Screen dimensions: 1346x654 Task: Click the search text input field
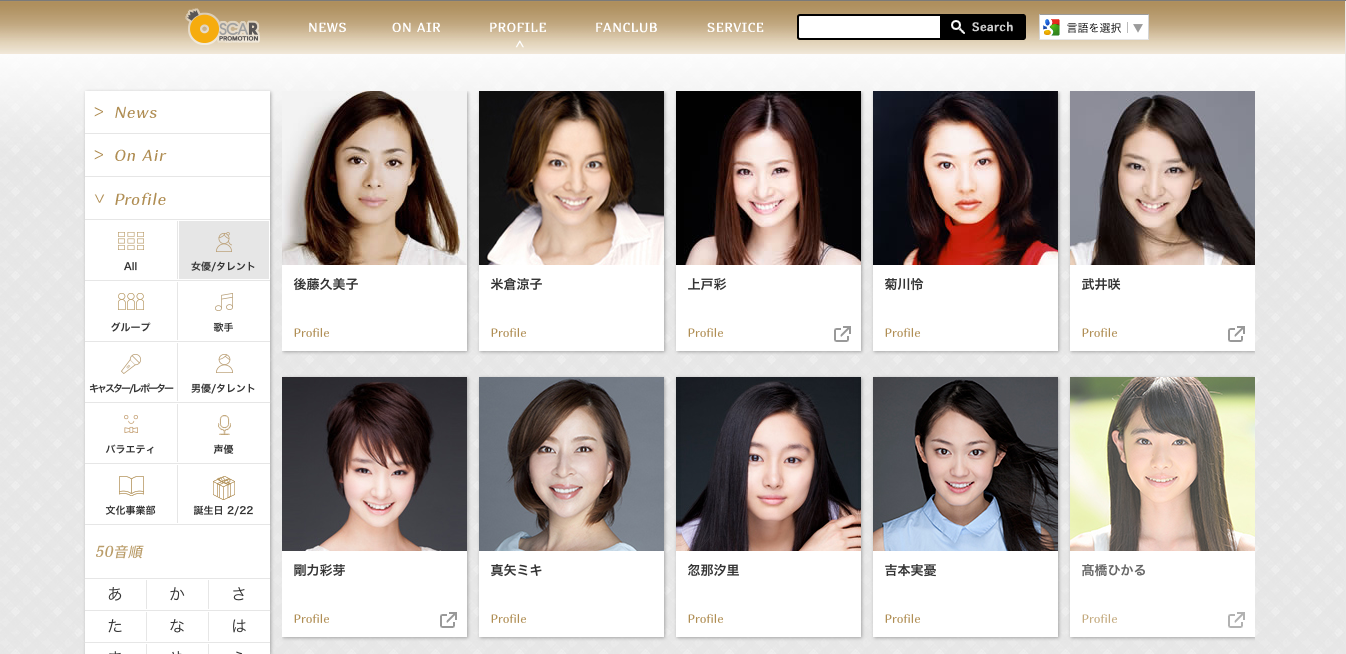pos(869,27)
